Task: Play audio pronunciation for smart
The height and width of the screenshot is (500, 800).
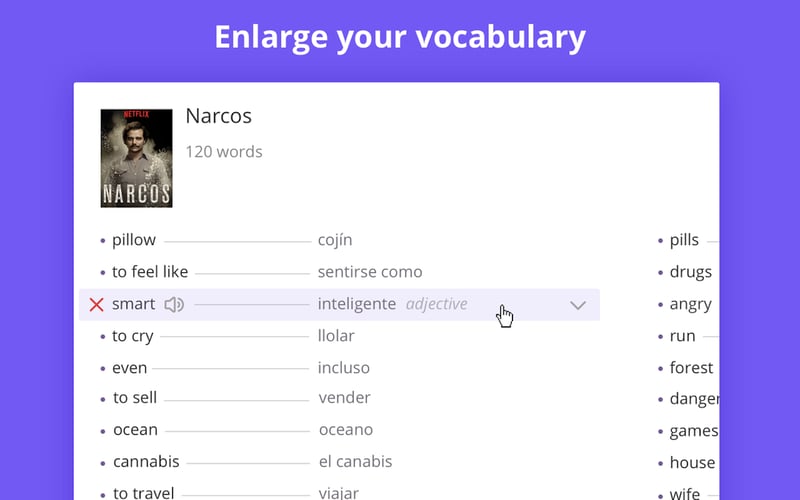Action: (x=174, y=305)
